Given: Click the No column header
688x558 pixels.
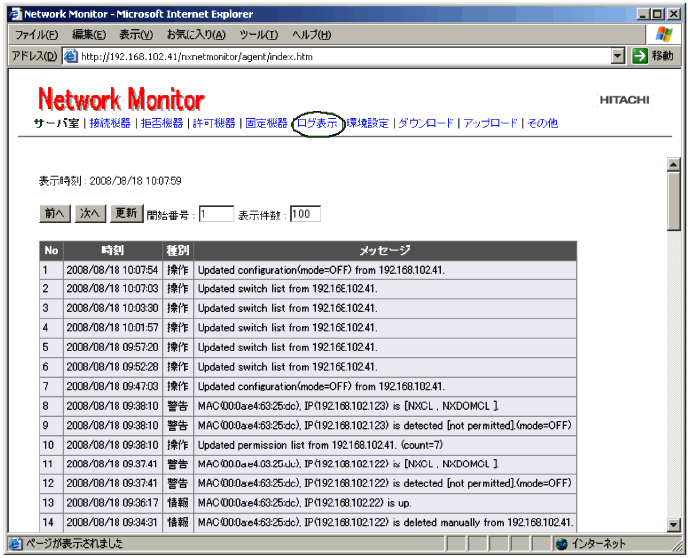Looking at the screenshot, I should tap(51, 250).
